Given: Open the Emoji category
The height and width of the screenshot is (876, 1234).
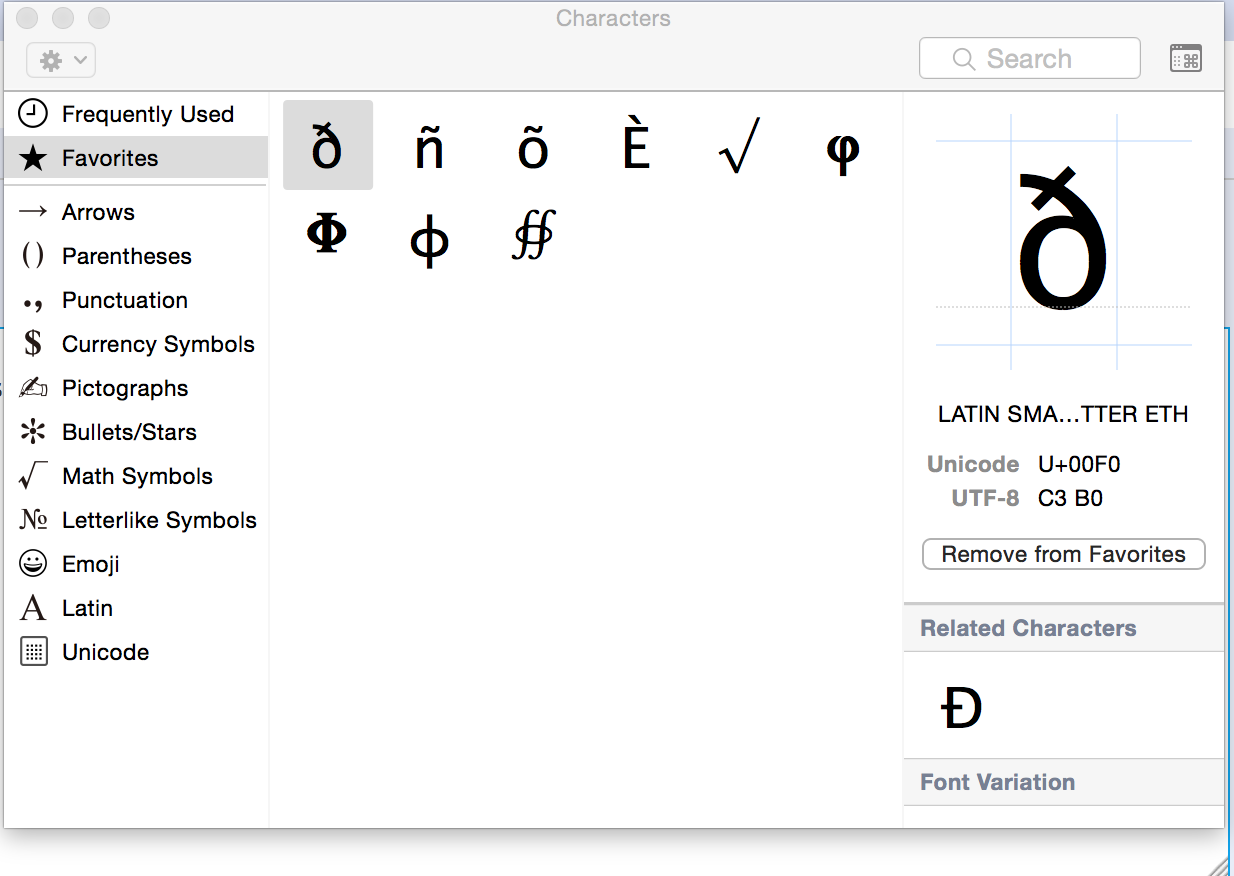Looking at the screenshot, I should click(136, 564).
